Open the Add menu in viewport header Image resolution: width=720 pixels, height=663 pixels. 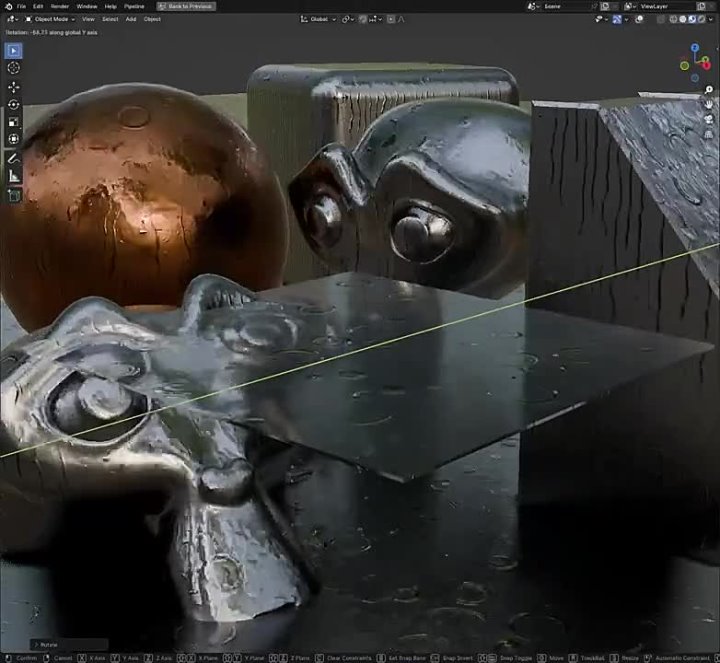click(x=131, y=19)
